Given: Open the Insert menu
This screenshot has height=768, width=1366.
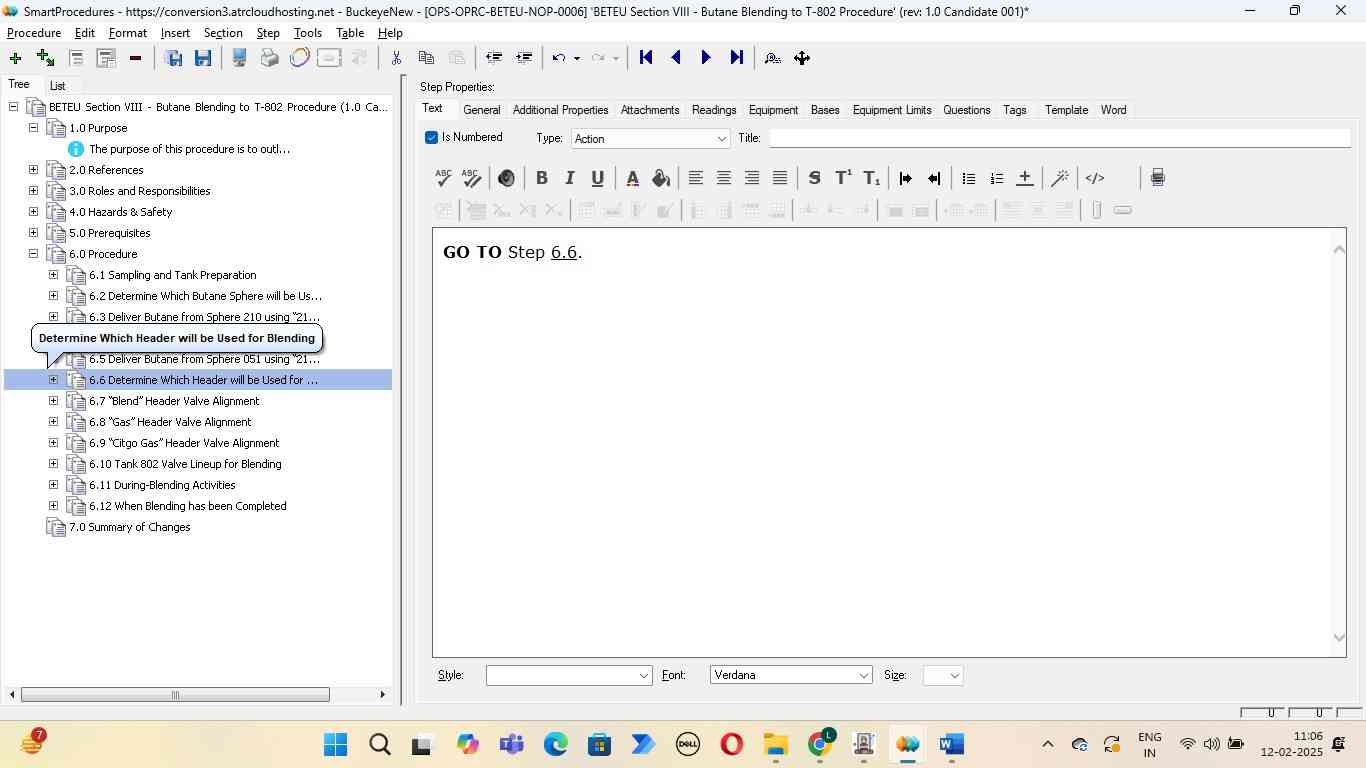Looking at the screenshot, I should (175, 33).
